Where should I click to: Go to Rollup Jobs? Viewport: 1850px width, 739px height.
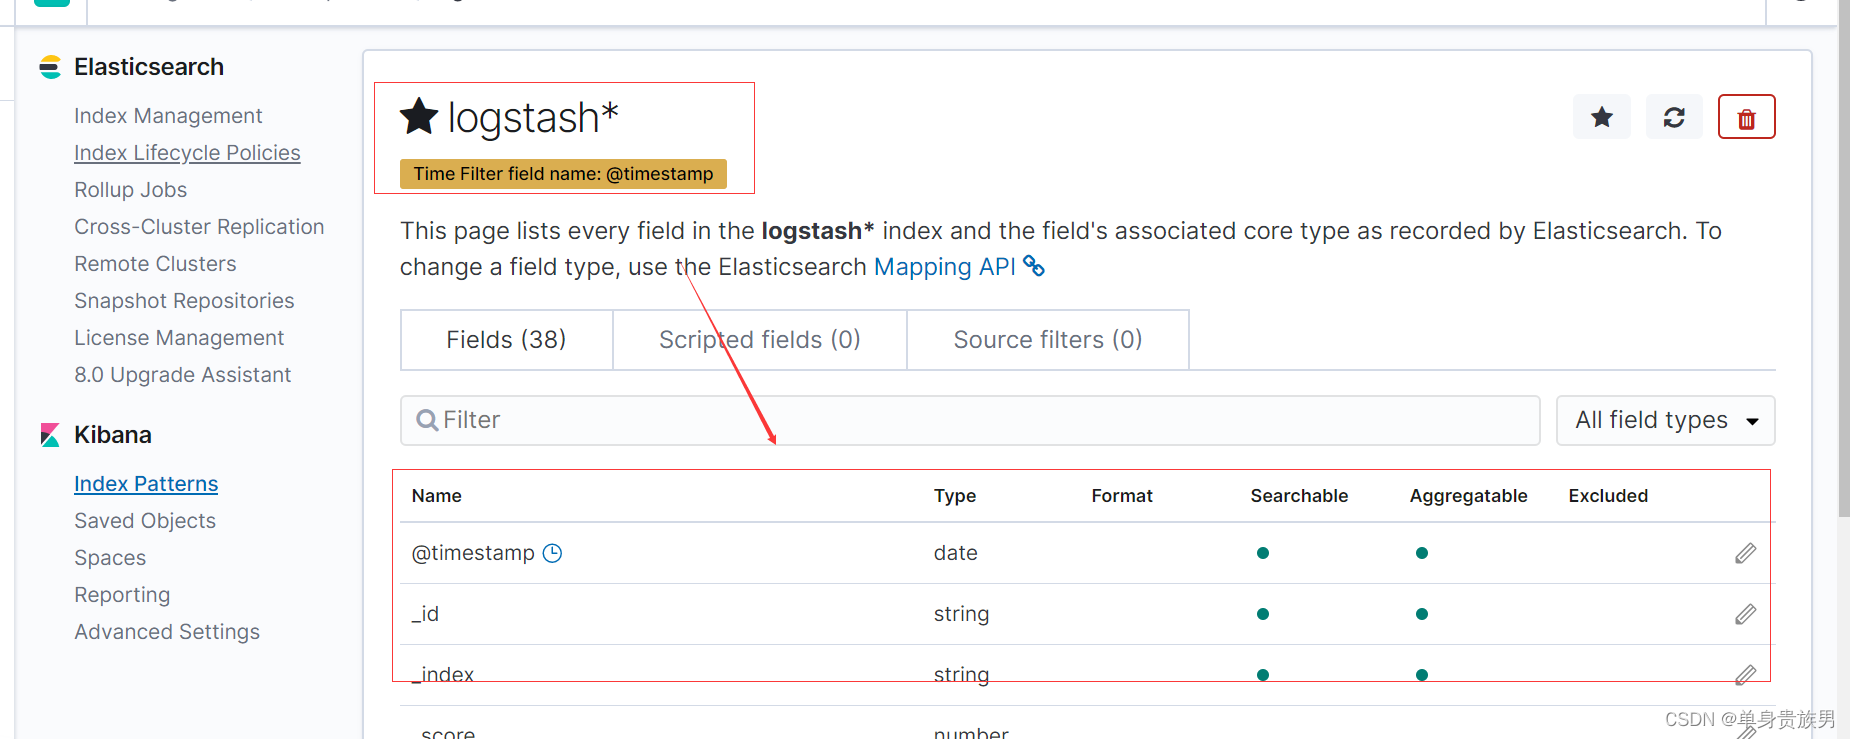point(130,190)
